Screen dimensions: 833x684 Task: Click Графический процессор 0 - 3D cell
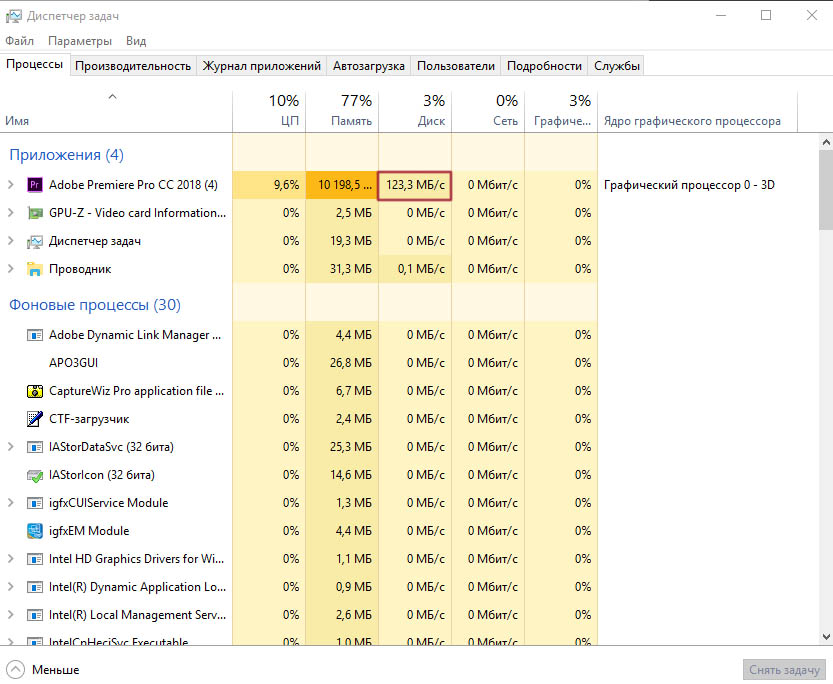[689, 185]
